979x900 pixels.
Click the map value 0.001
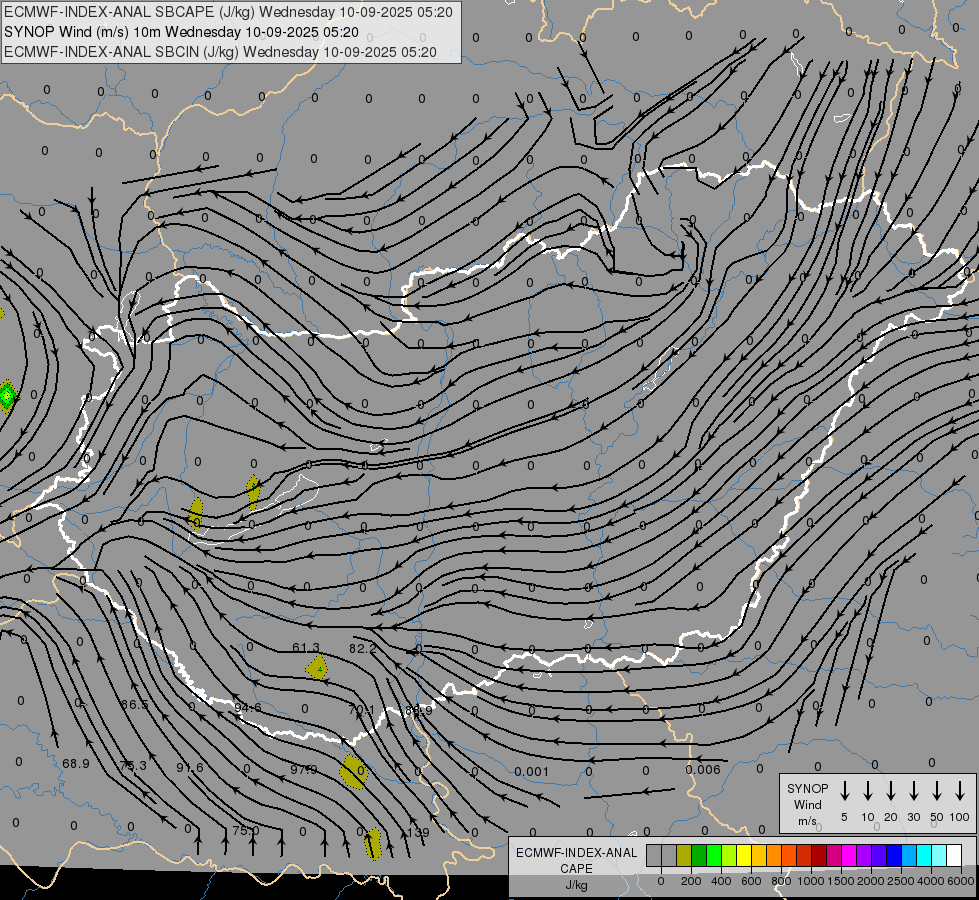point(532,771)
